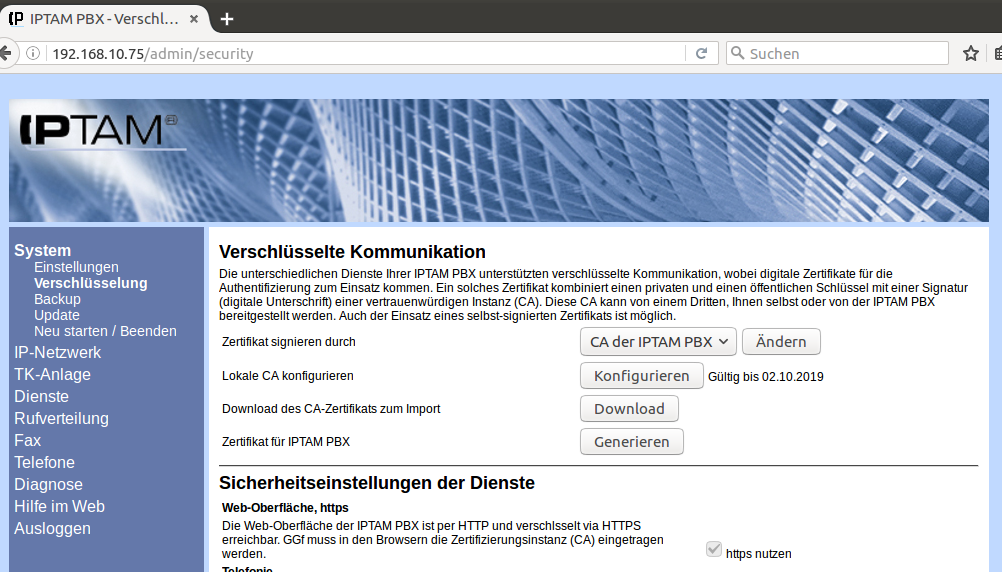The image size is (1002, 572).
Task: Click the site info icon in address bar
Action: 33,54
